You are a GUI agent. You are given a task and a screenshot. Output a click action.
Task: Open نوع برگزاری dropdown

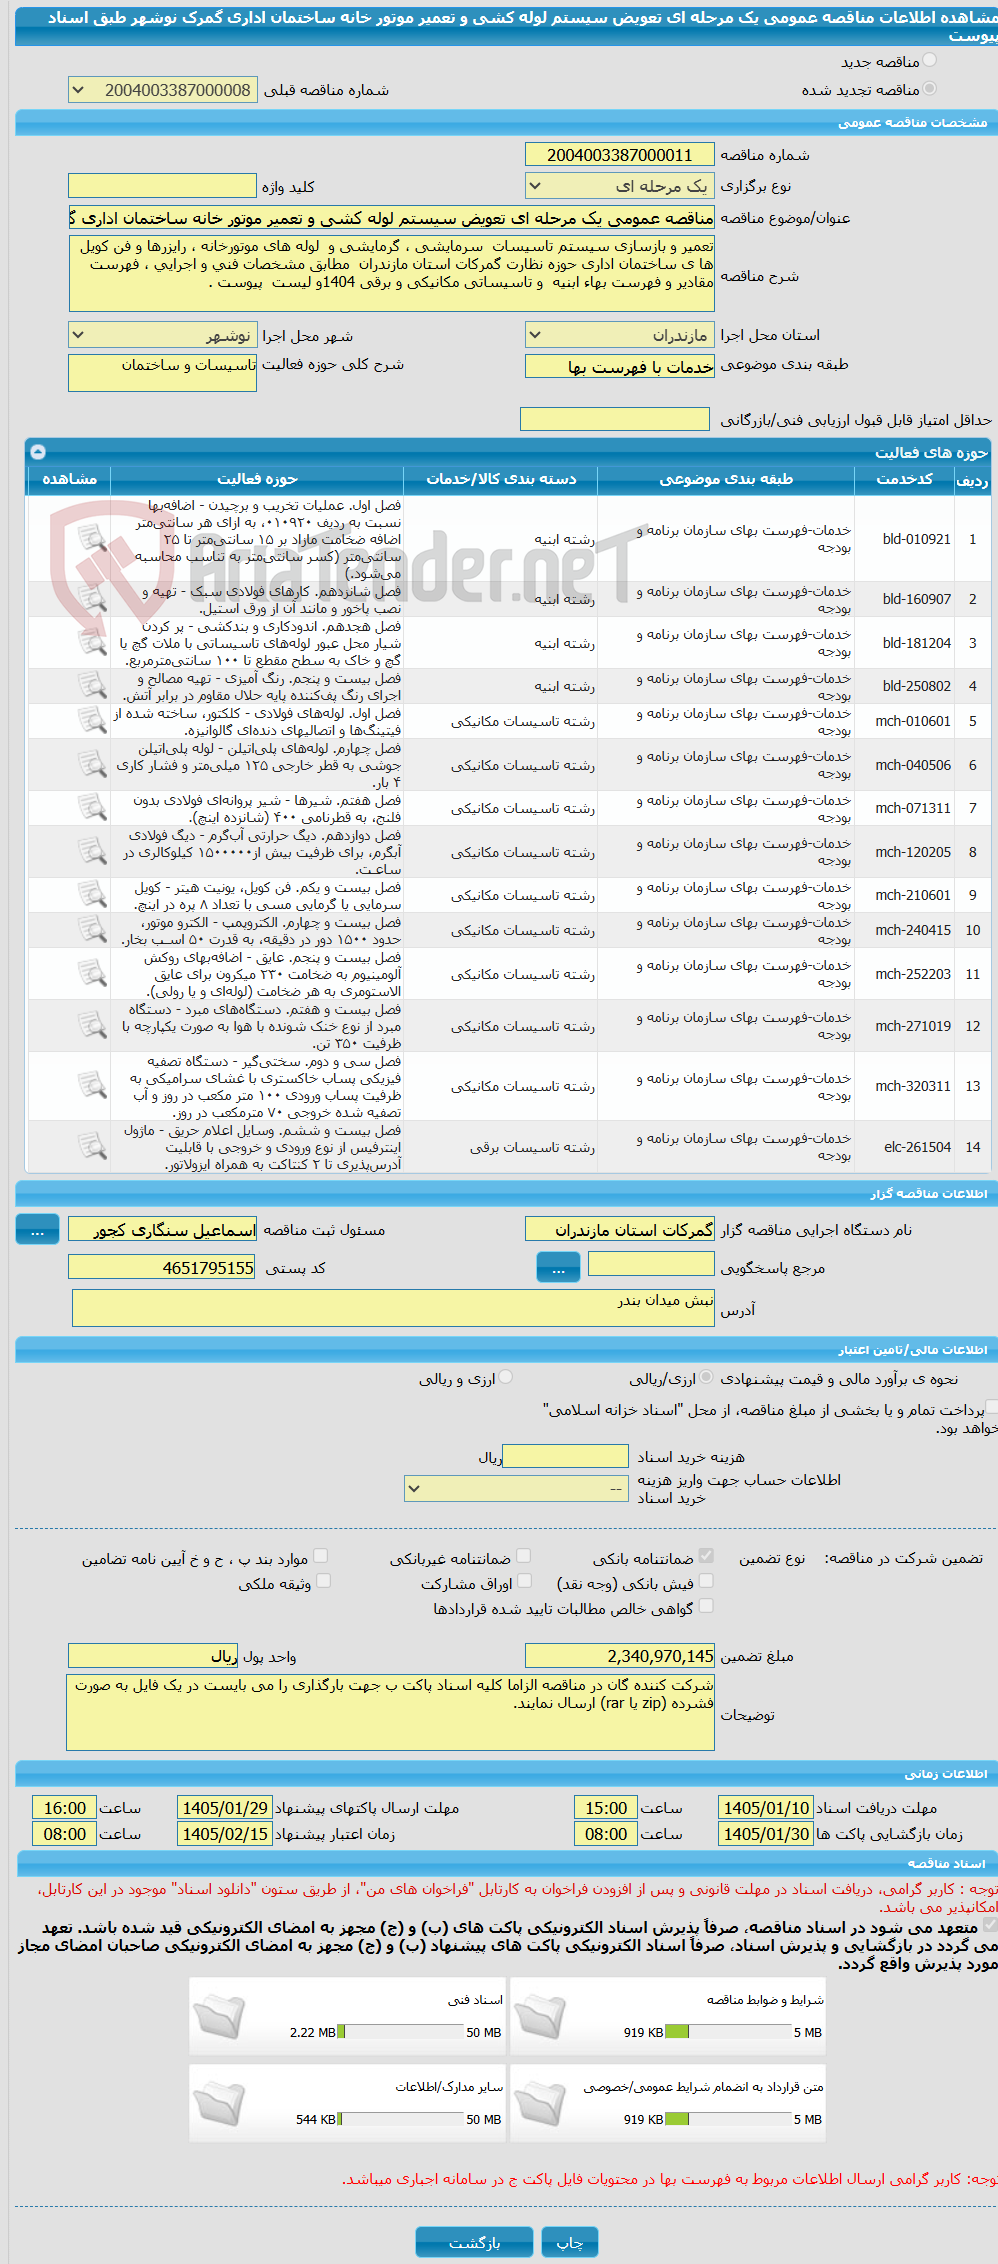pyautogui.click(x=619, y=186)
